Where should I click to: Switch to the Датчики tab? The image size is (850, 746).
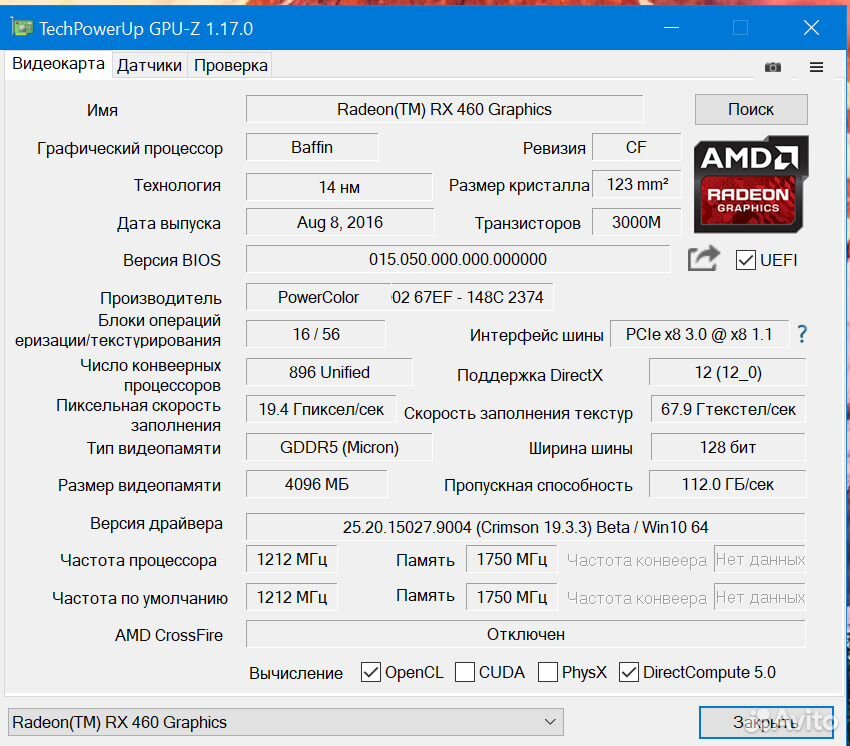[149, 66]
